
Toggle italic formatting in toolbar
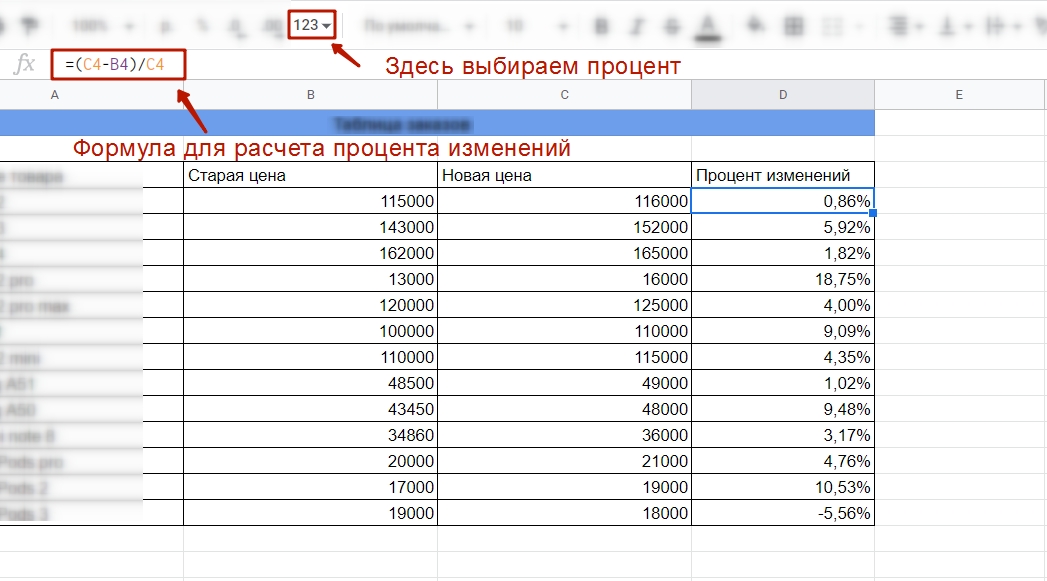(x=637, y=26)
